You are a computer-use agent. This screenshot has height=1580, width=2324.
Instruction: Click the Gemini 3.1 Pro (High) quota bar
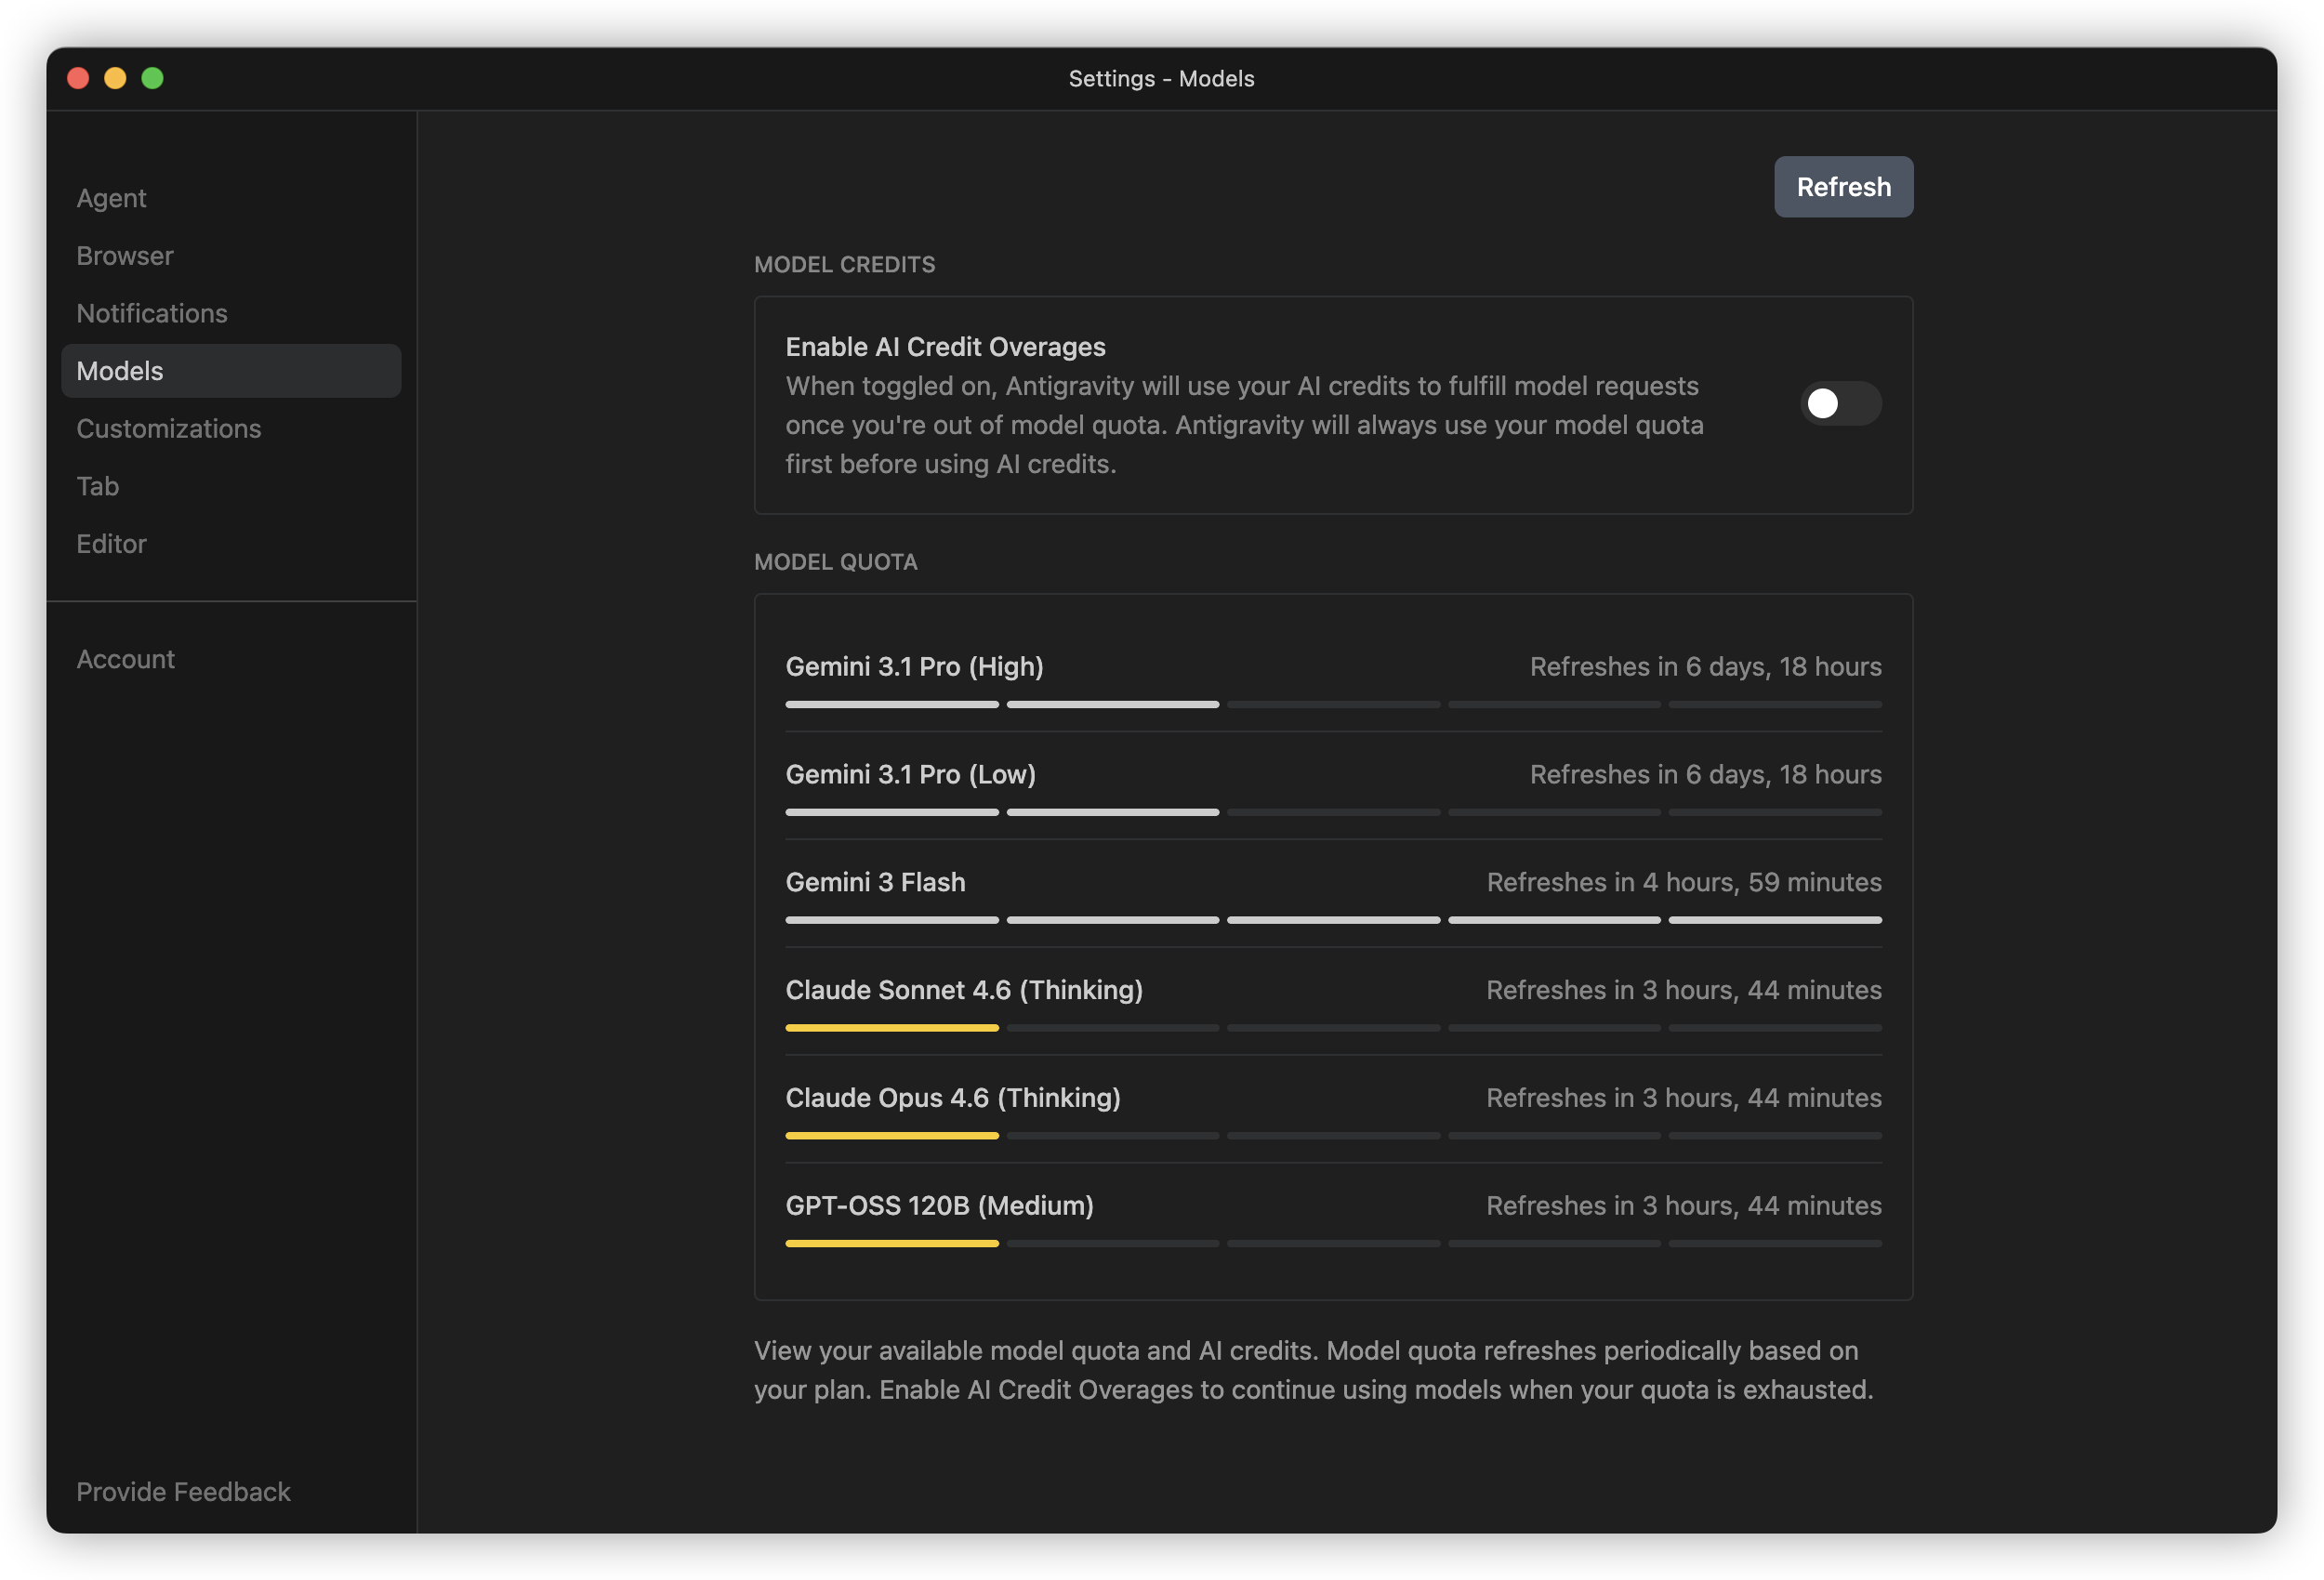coord(1333,705)
